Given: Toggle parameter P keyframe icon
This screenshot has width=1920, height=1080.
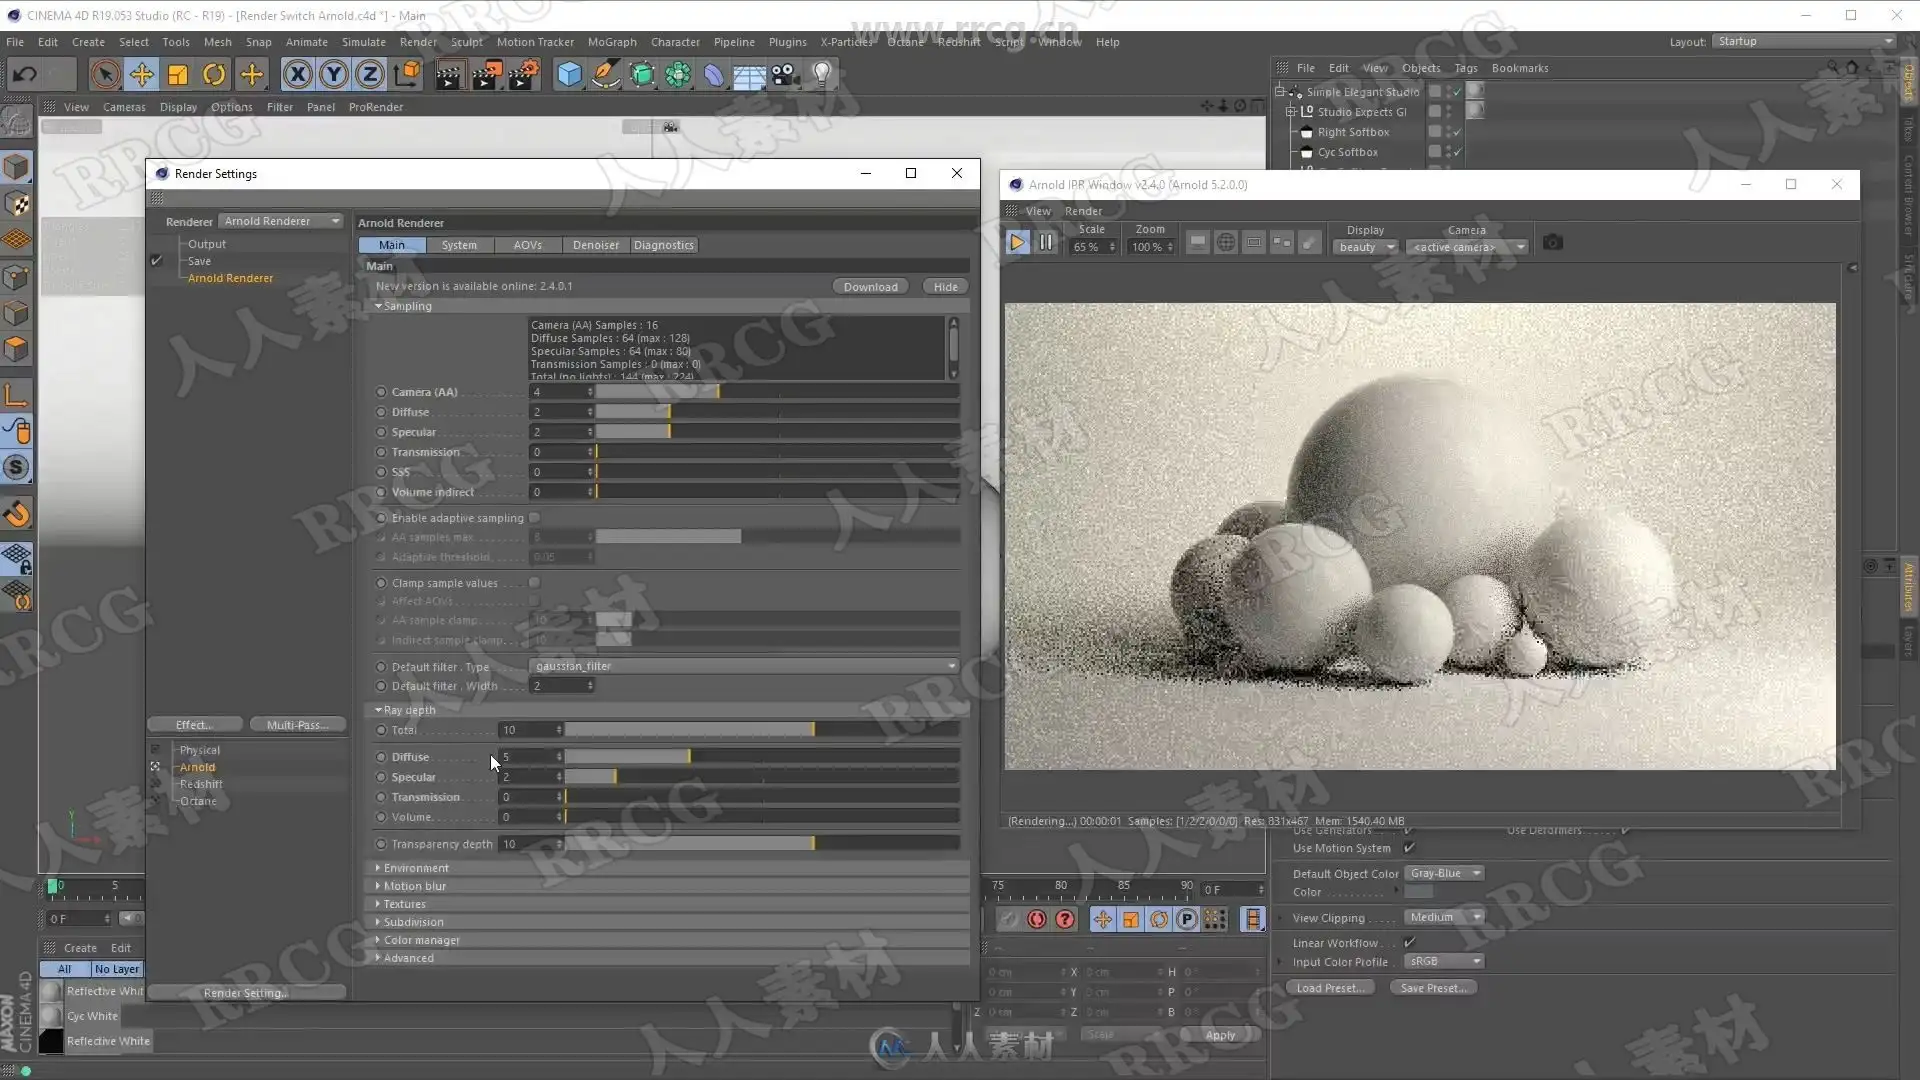Looking at the screenshot, I should [x=1186, y=920].
